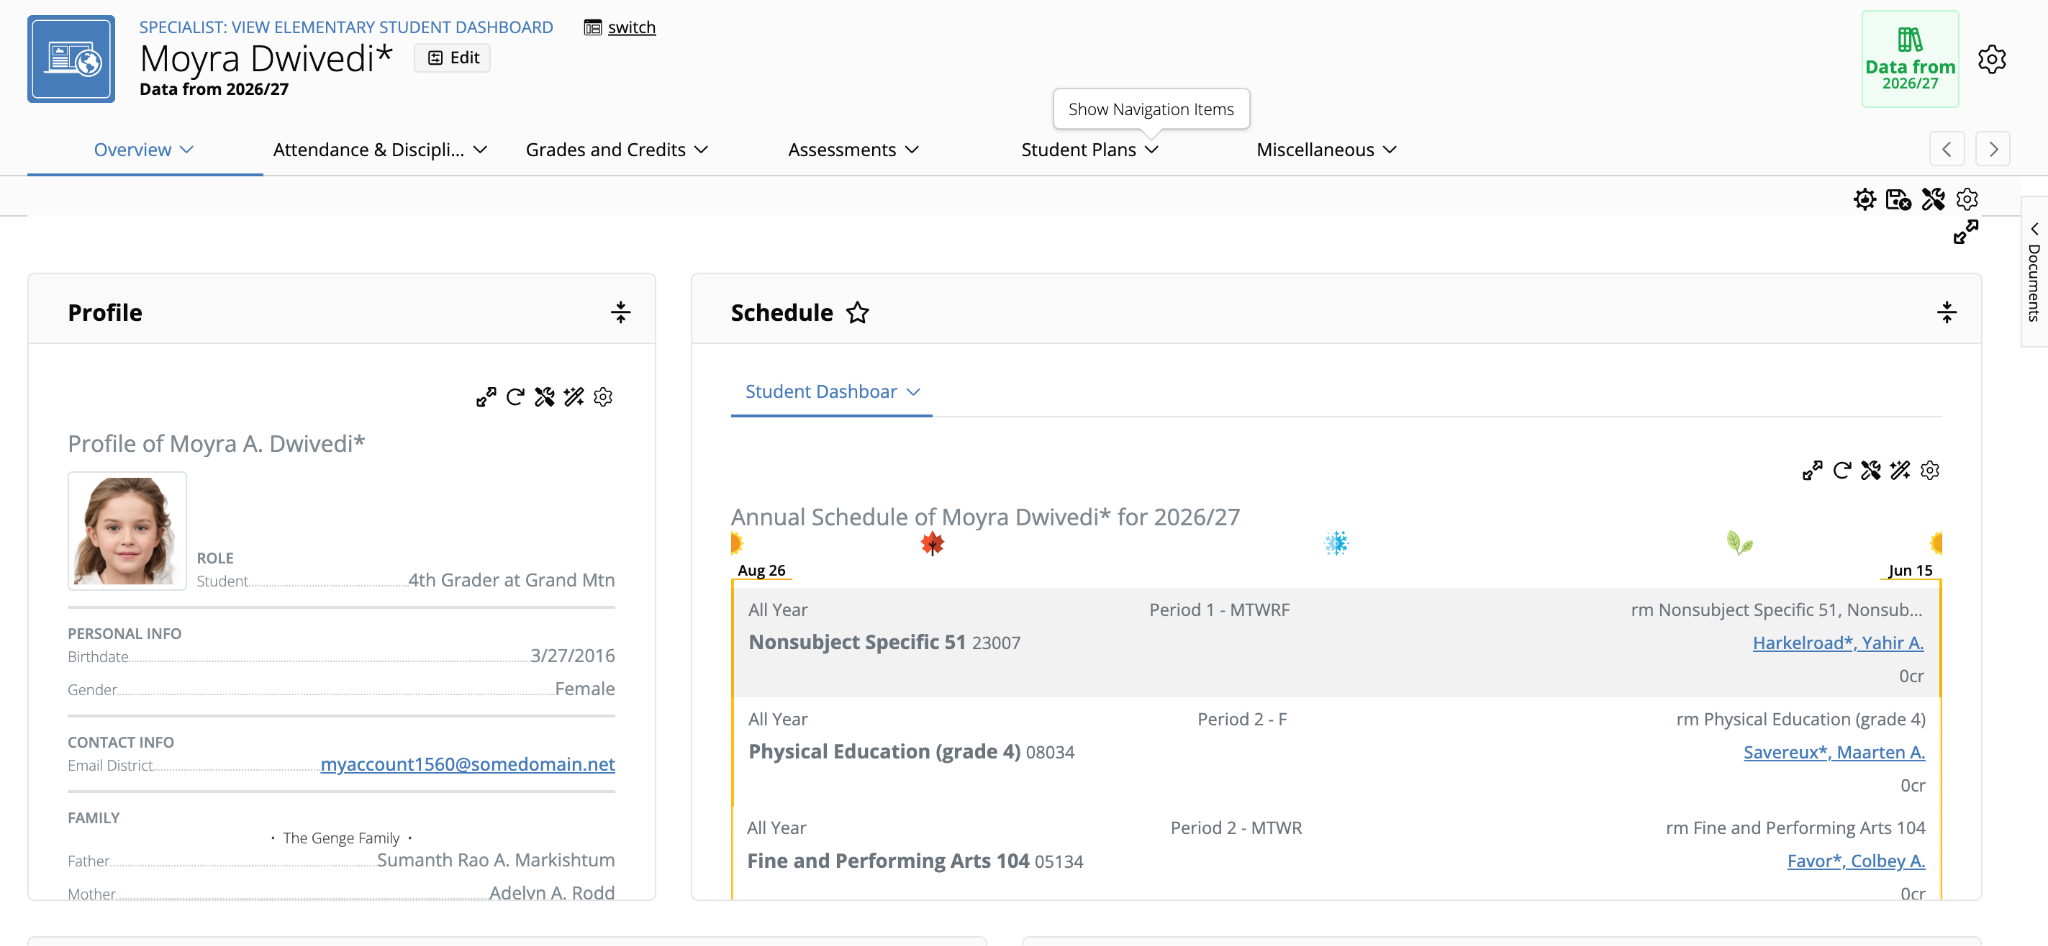Refresh the Profile widget

pos(515,397)
